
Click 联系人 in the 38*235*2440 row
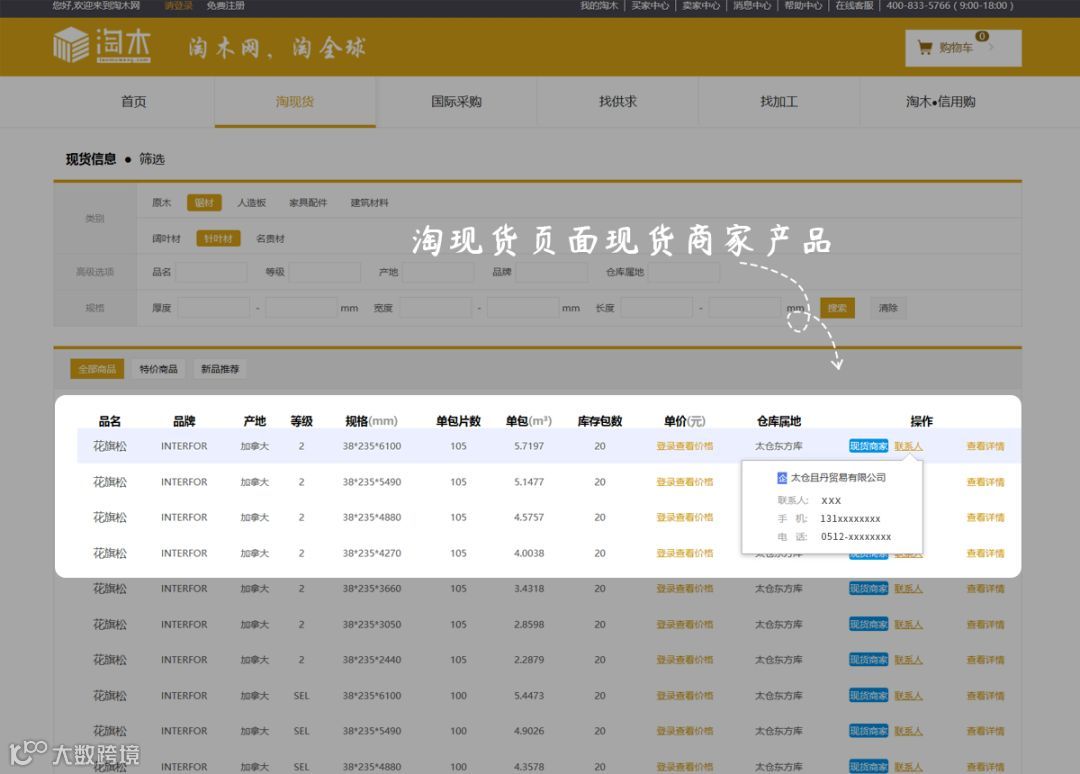908,660
